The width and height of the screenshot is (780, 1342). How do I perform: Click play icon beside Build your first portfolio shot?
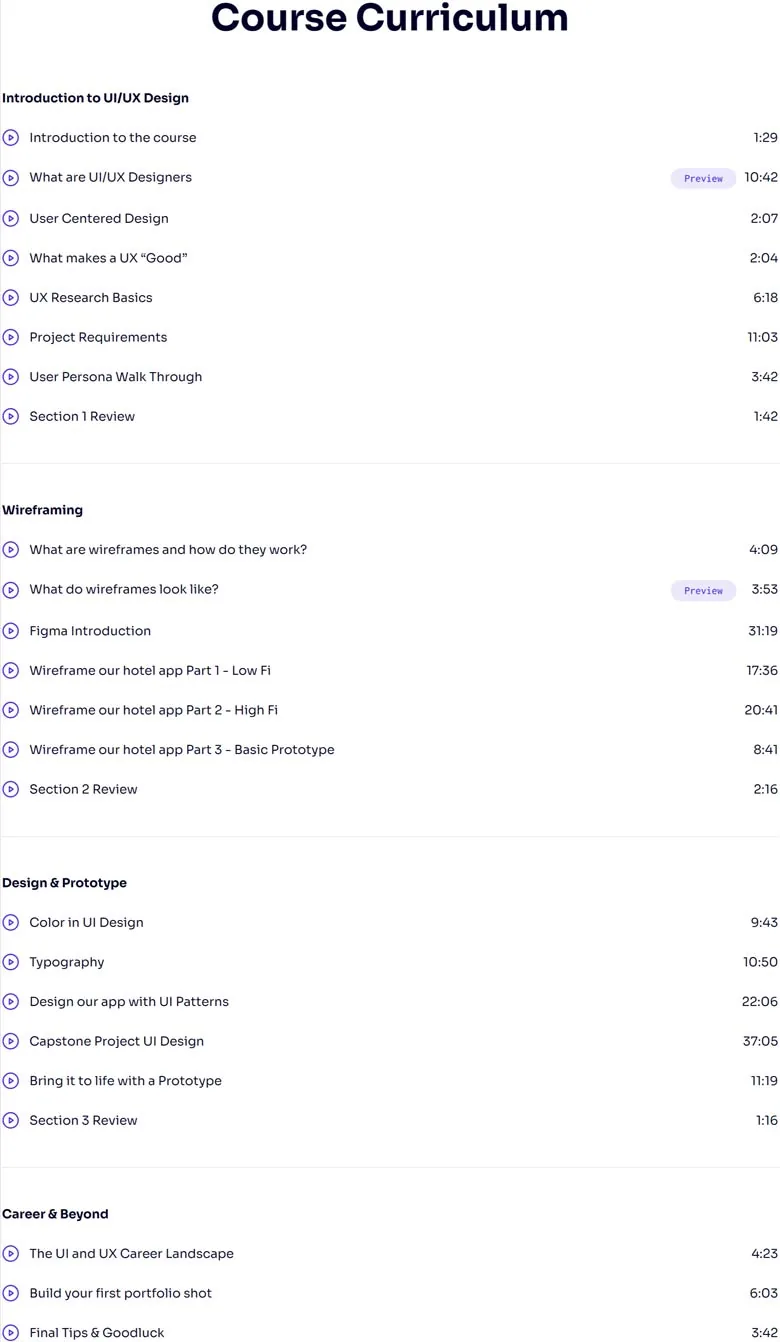[11, 1293]
